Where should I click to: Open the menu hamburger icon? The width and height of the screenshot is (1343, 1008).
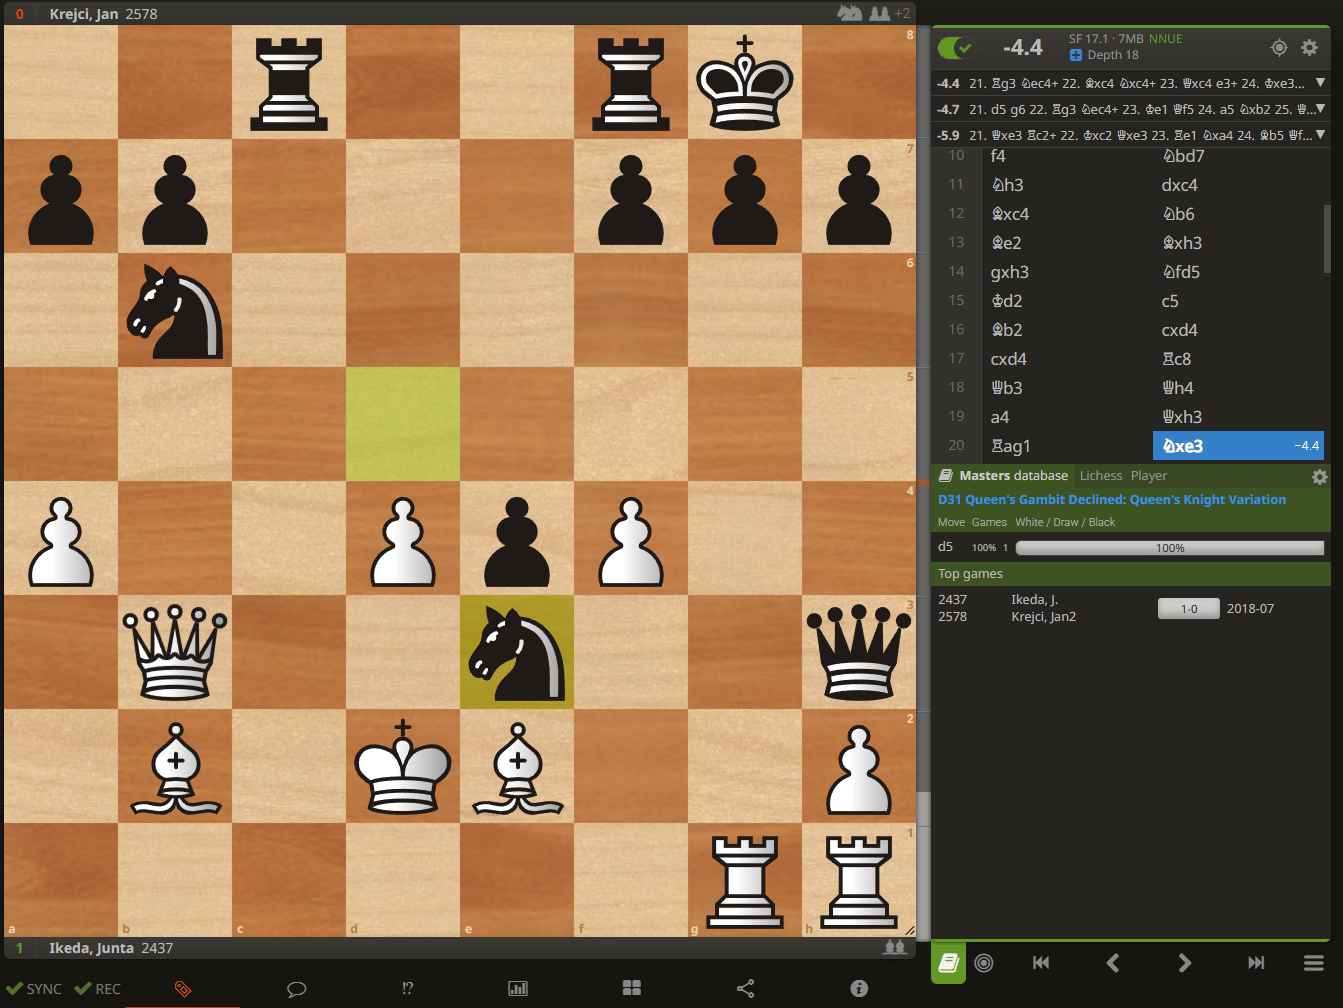1314,963
